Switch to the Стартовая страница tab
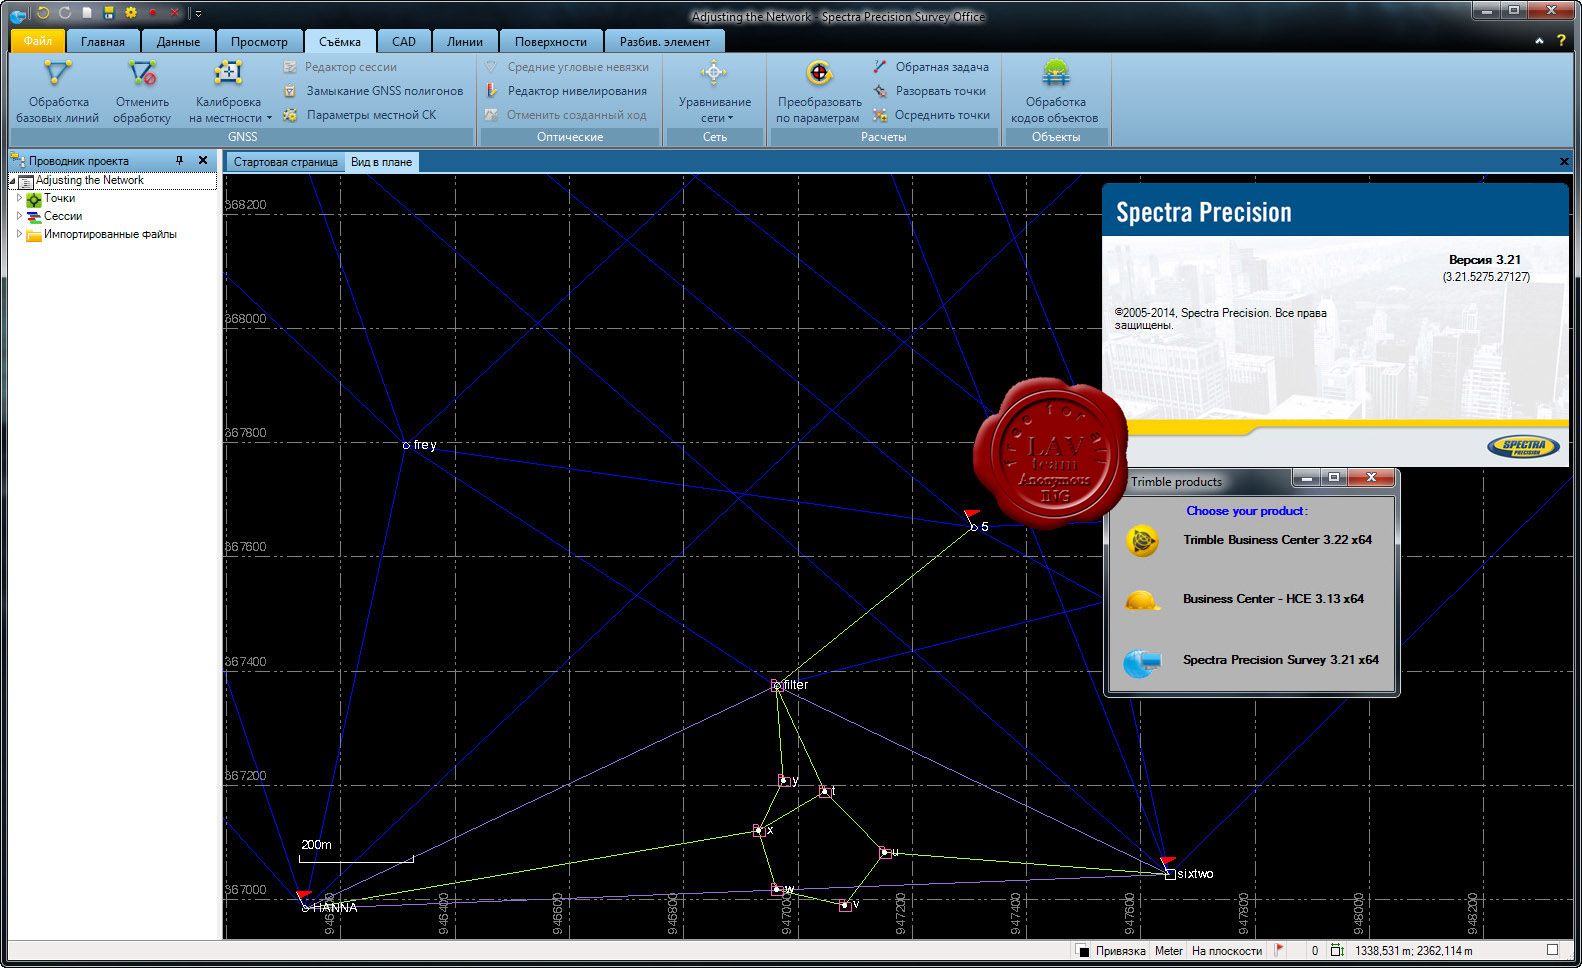 point(285,162)
